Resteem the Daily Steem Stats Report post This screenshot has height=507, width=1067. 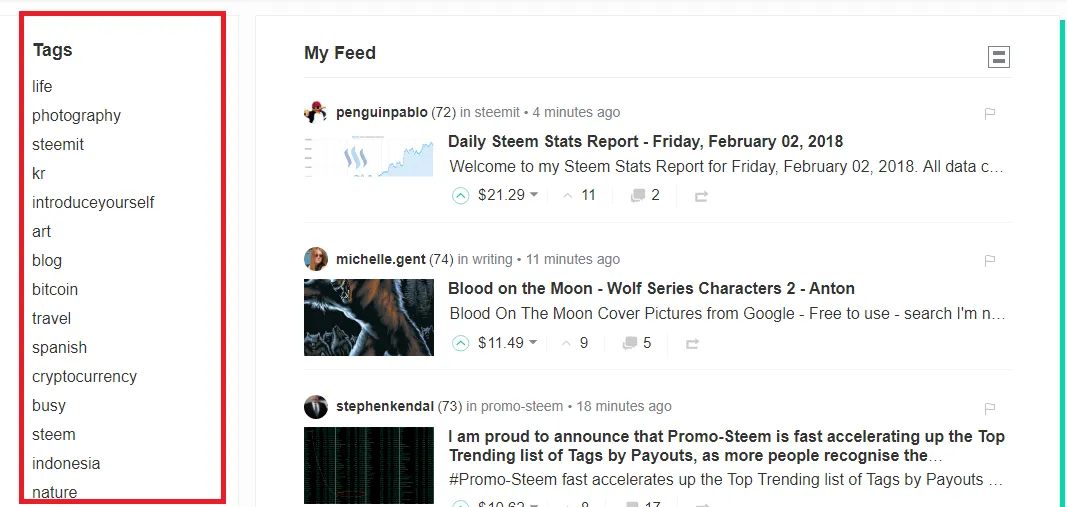coord(701,196)
